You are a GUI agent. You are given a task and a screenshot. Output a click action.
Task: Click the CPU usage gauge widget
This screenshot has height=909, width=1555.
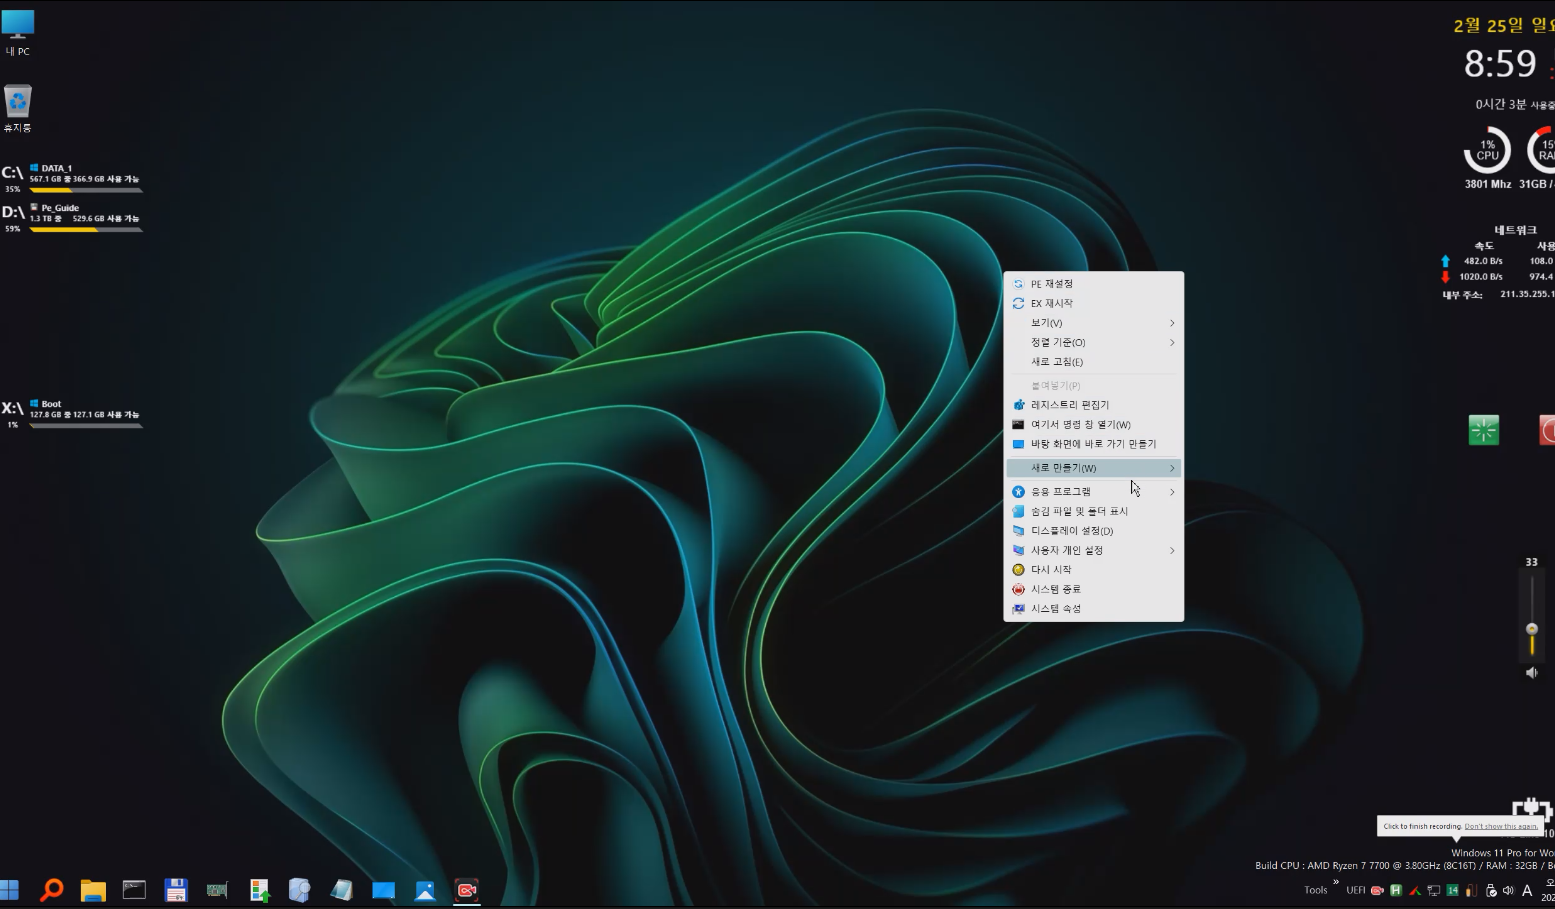pyautogui.click(x=1487, y=151)
